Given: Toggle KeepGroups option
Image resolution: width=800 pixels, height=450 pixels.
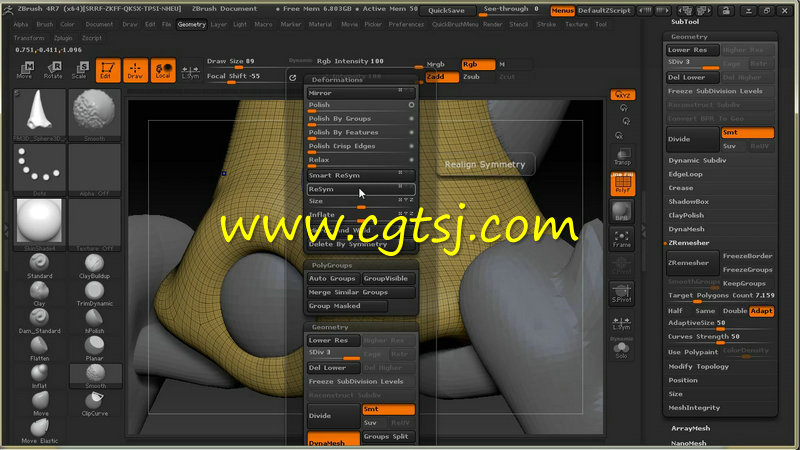Looking at the screenshot, I should [744, 284].
